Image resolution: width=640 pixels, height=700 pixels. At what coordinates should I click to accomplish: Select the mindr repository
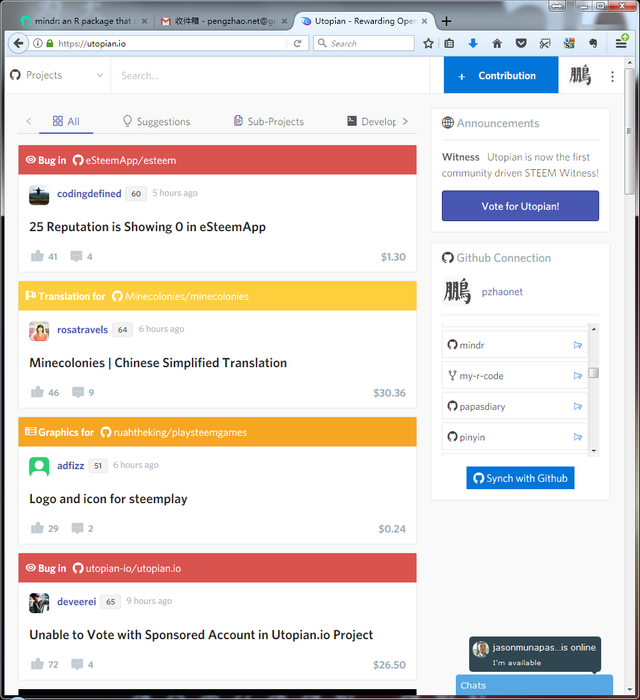[x=515, y=345]
